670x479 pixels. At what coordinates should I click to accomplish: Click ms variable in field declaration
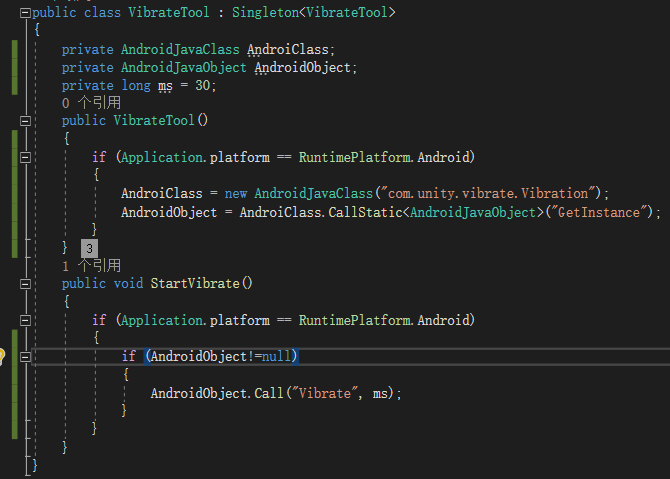click(165, 87)
